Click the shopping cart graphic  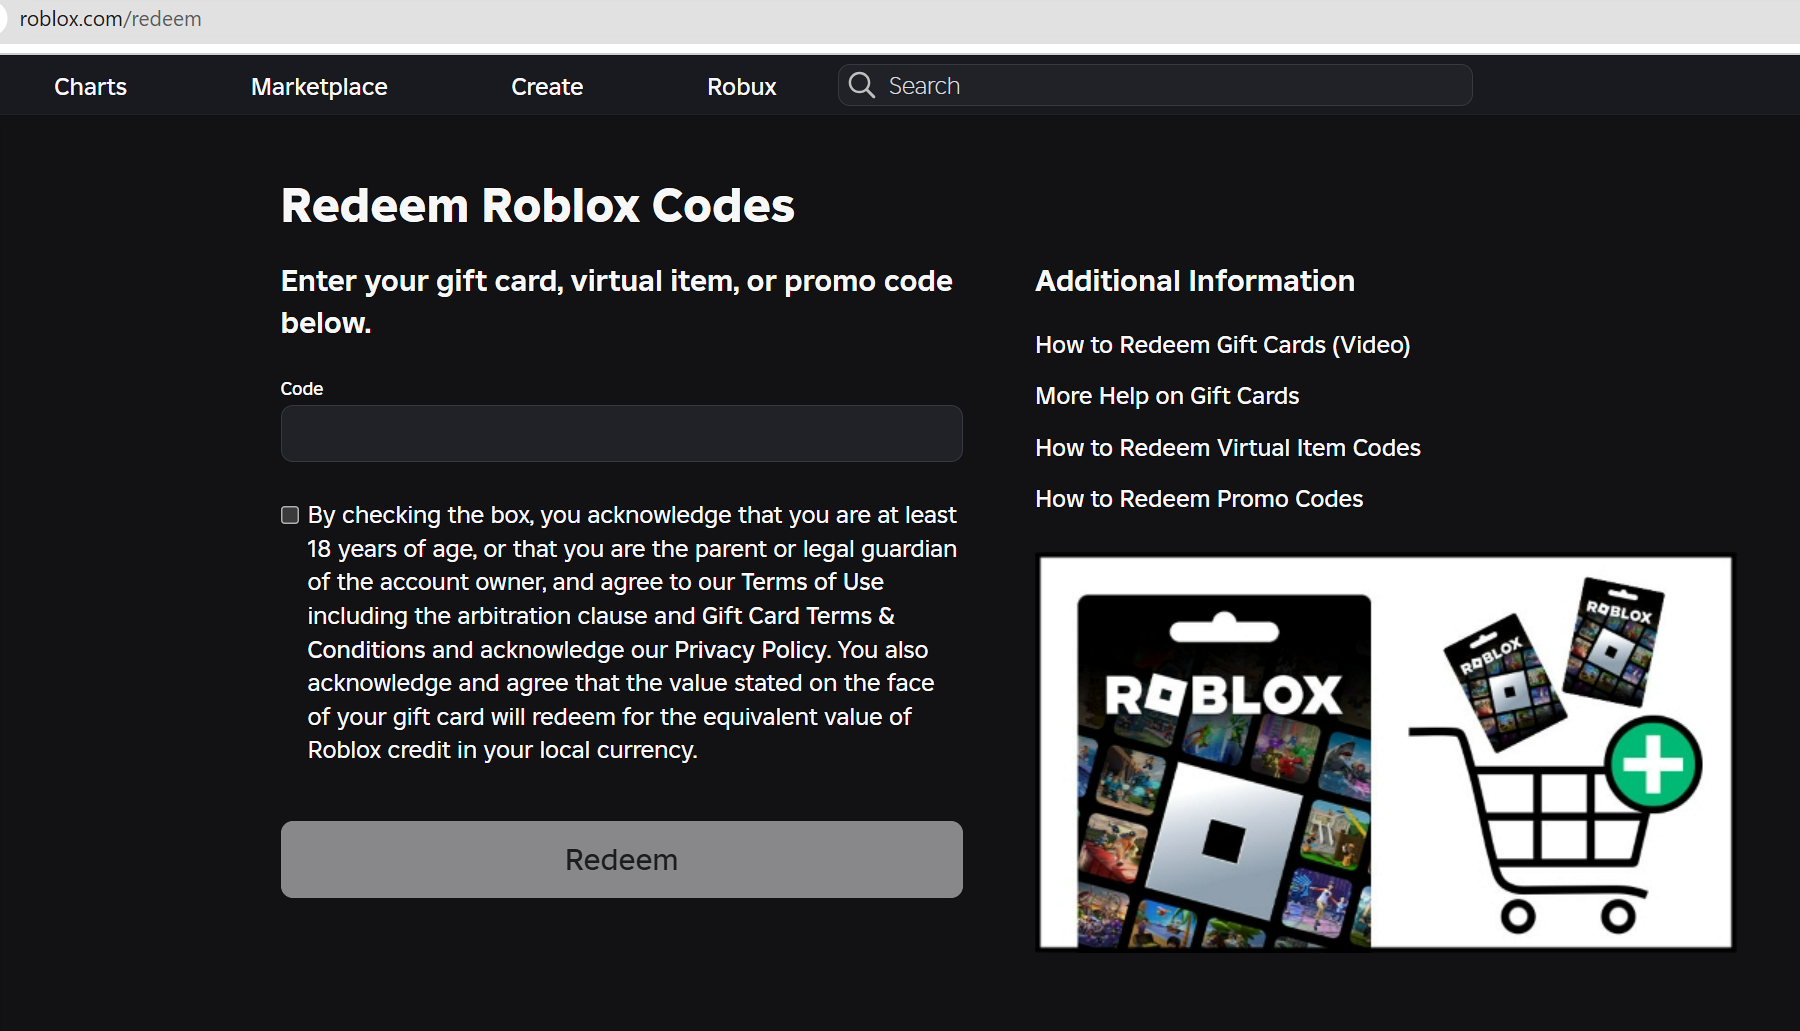1530,830
